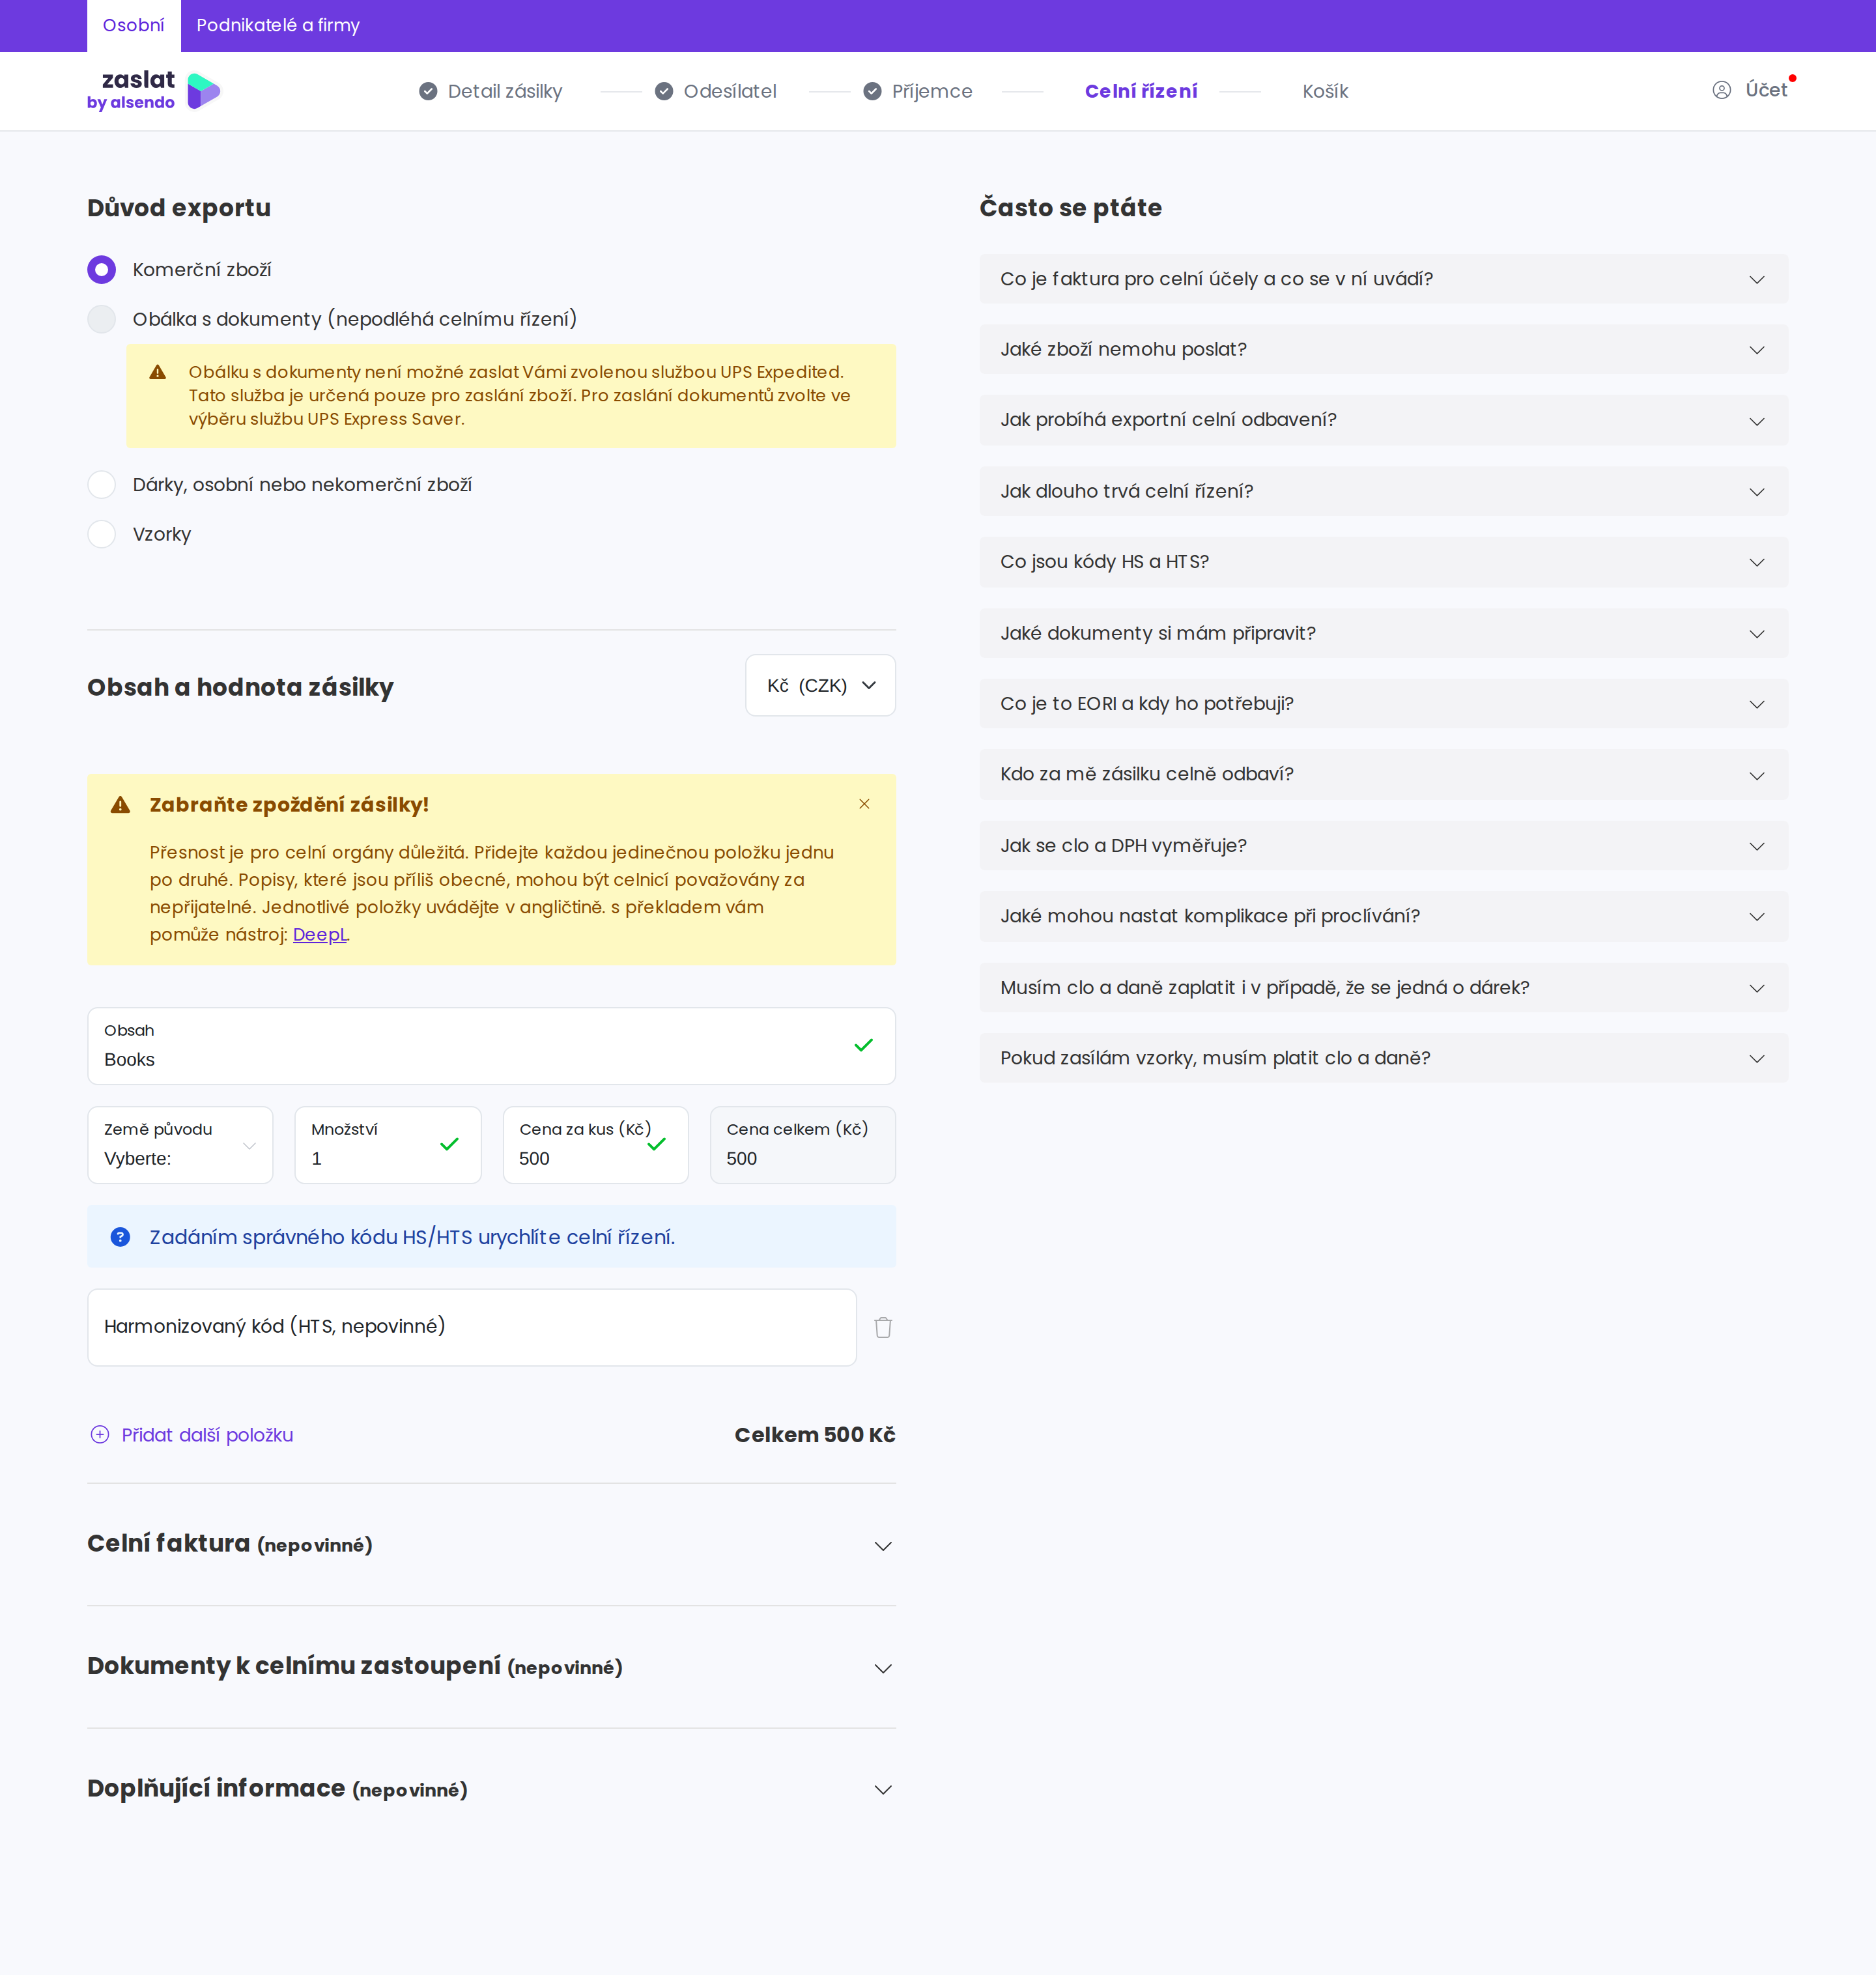Screen dimensions: 1876x1975
Task: Open the Země původu country dropdown
Action: (180, 1145)
